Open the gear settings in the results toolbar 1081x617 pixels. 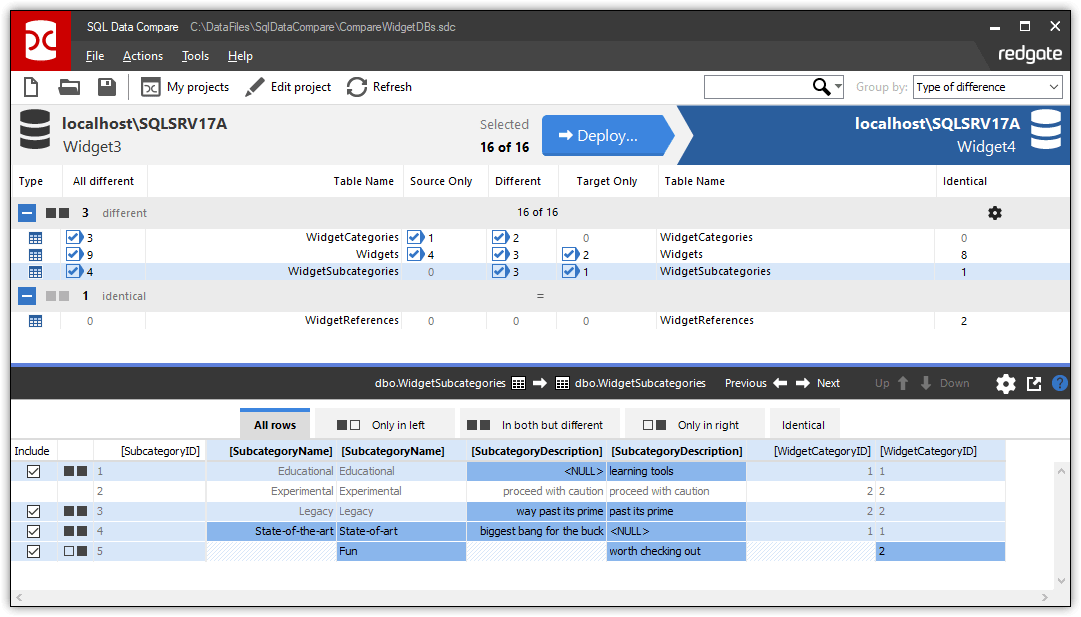[x=1005, y=383]
